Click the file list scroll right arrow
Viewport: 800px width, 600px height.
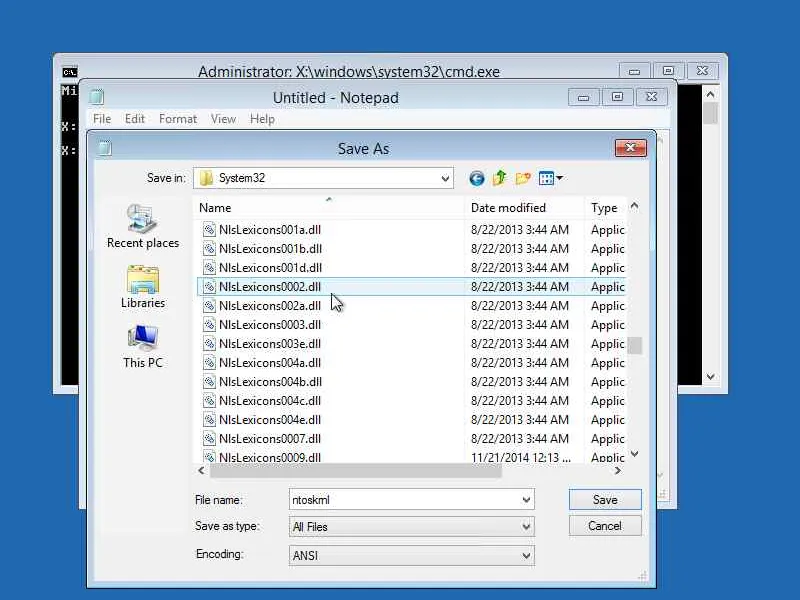tap(618, 471)
